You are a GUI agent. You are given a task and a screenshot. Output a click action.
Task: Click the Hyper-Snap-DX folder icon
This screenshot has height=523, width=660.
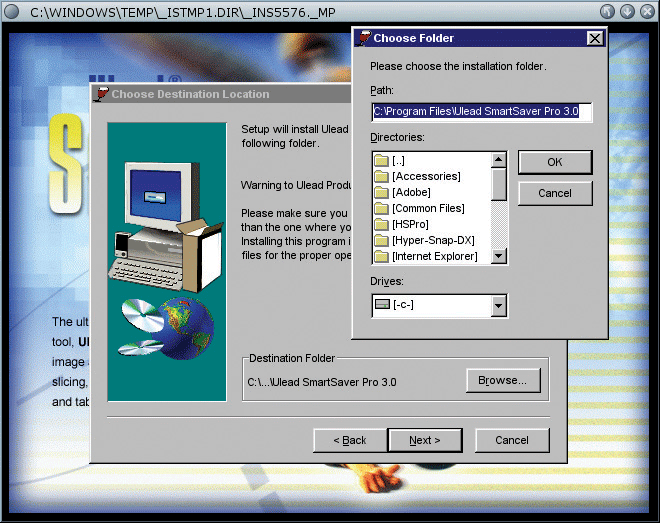click(x=381, y=240)
